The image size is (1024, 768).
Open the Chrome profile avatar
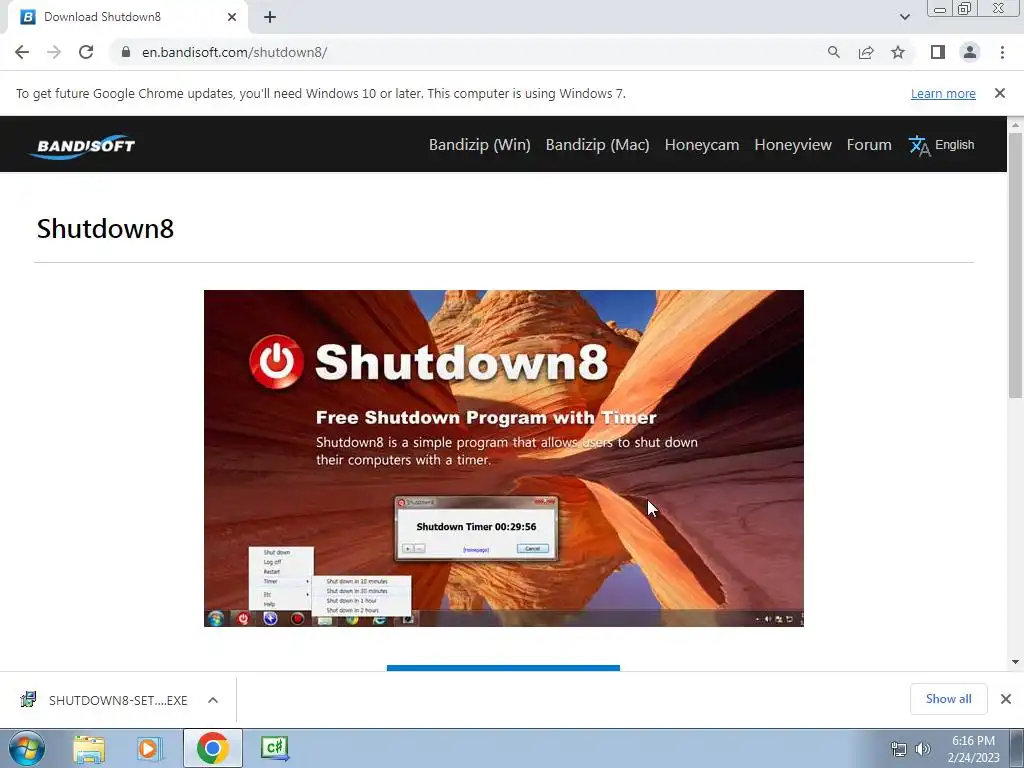970,52
